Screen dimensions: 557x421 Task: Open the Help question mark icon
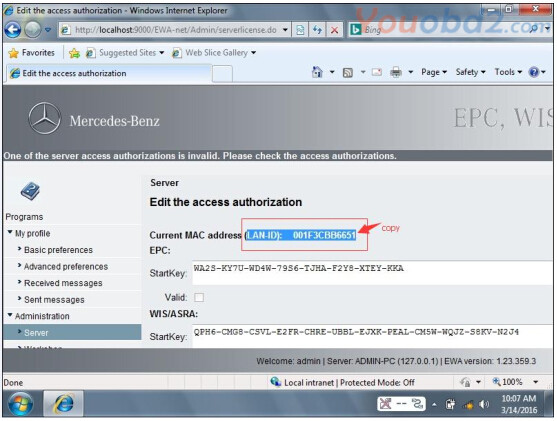[x=534, y=72]
